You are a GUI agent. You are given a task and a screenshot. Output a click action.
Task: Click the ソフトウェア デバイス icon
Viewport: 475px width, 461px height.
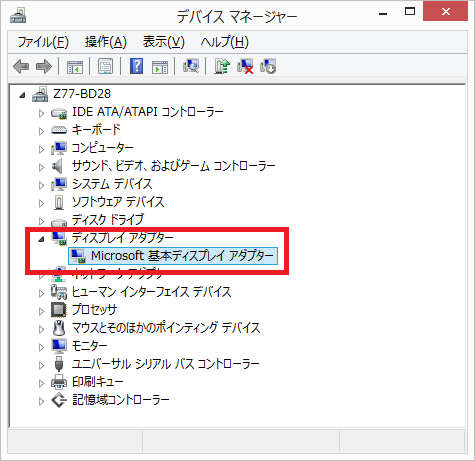[59, 202]
